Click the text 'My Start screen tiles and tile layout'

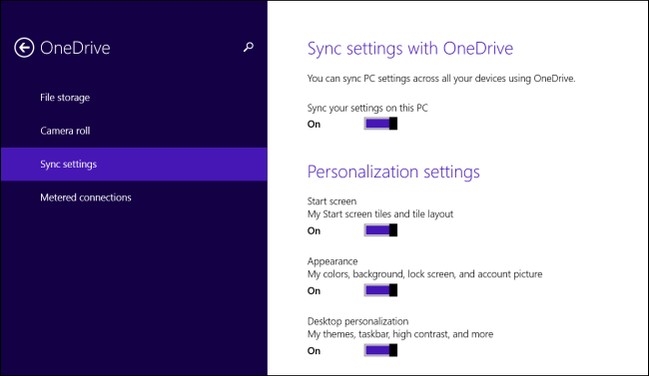380,214
